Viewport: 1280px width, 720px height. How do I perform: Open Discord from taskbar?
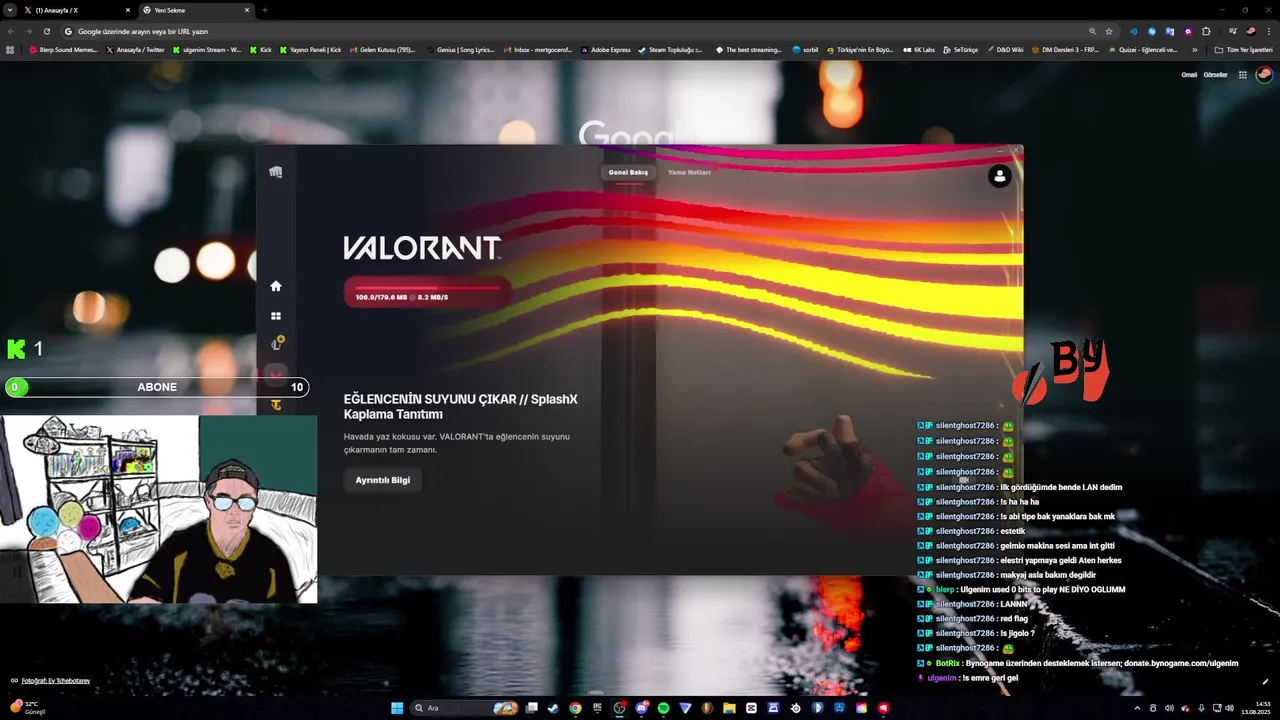[x=642, y=708]
